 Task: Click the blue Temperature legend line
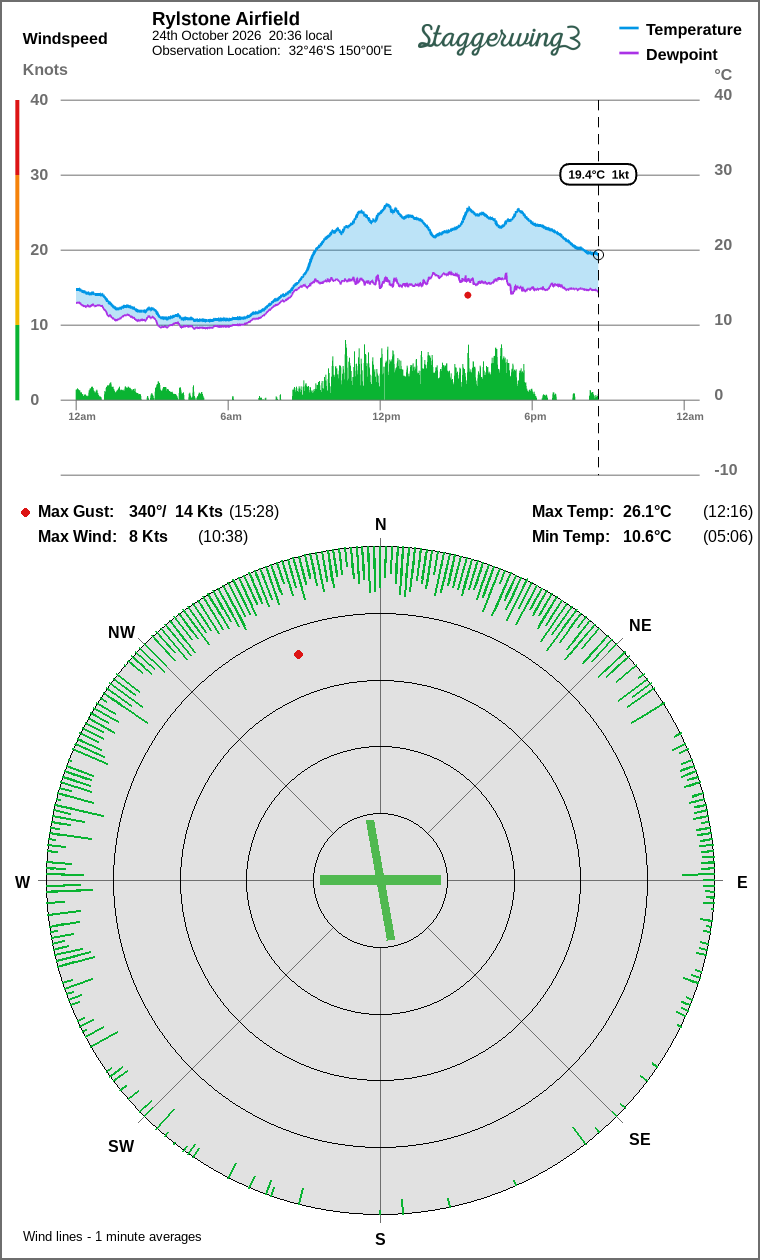(629, 30)
